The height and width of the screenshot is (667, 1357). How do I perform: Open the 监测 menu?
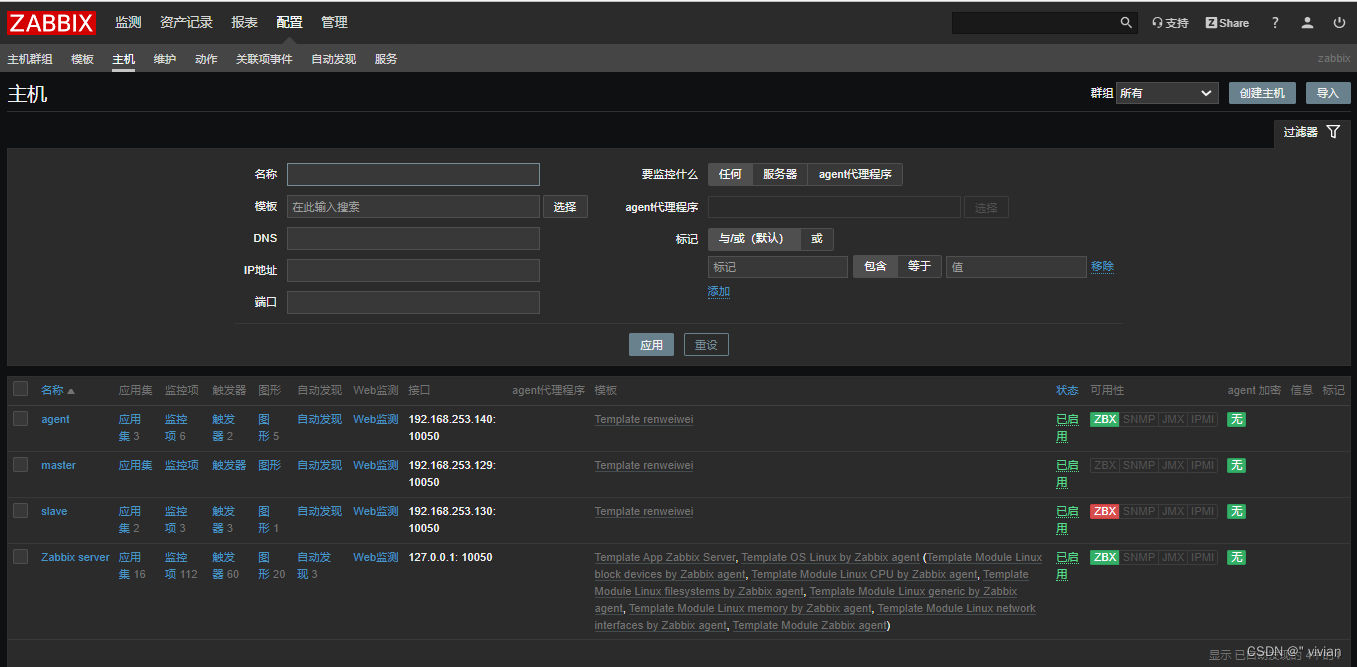pyautogui.click(x=128, y=23)
